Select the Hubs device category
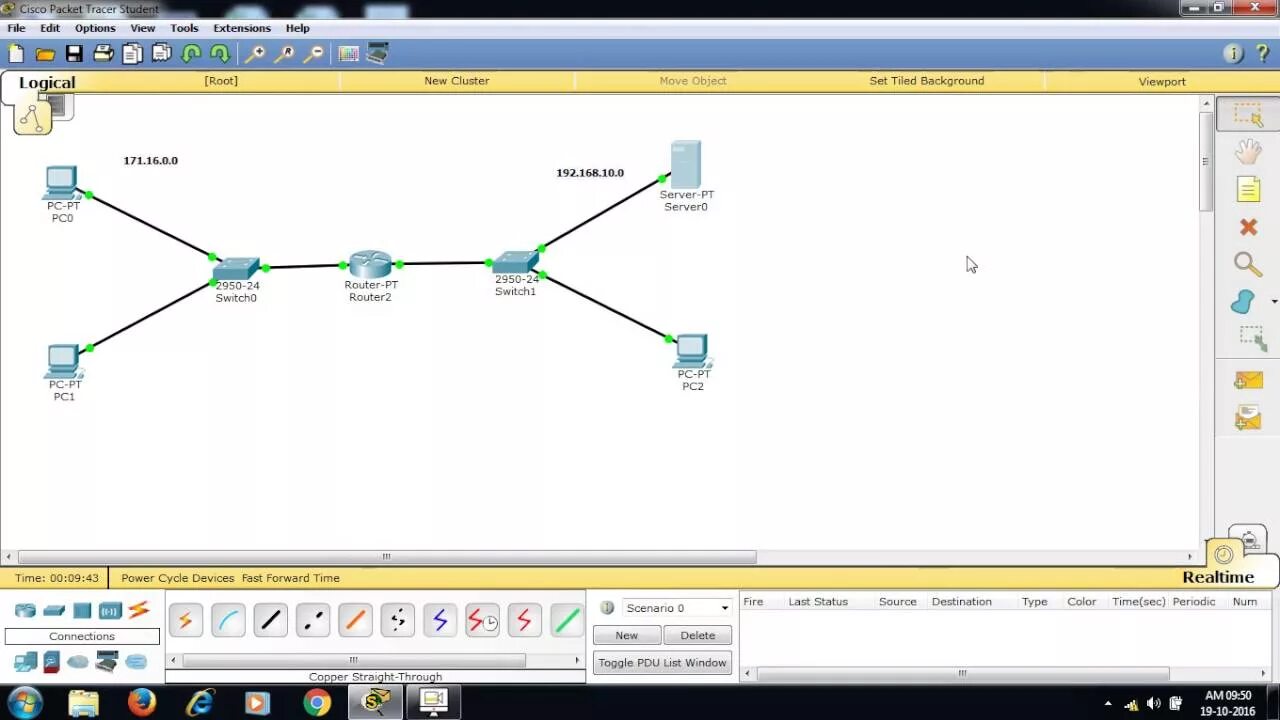 tap(82, 610)
